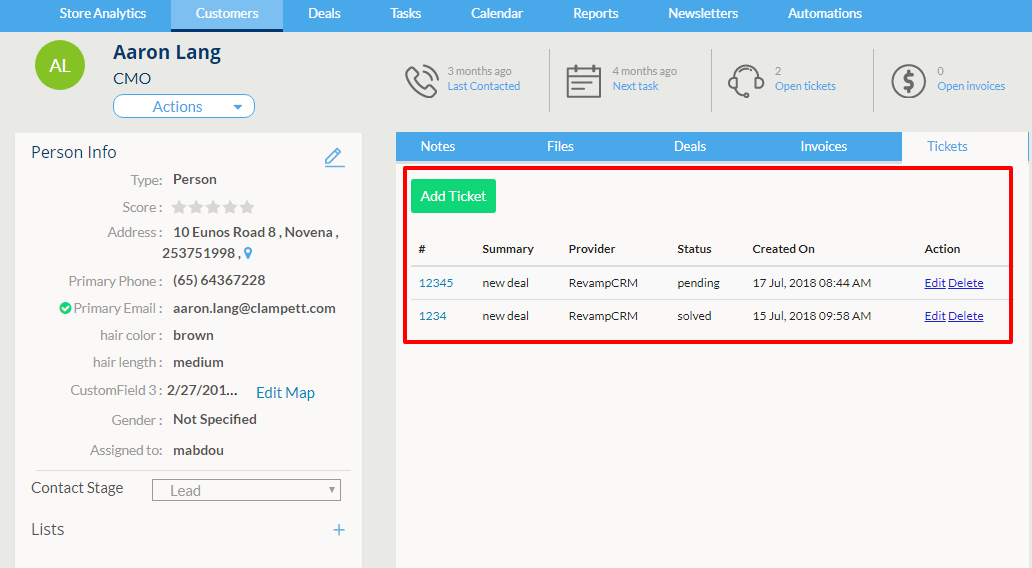
Task: Click the hair length value medium
Action: coord(198,362)
